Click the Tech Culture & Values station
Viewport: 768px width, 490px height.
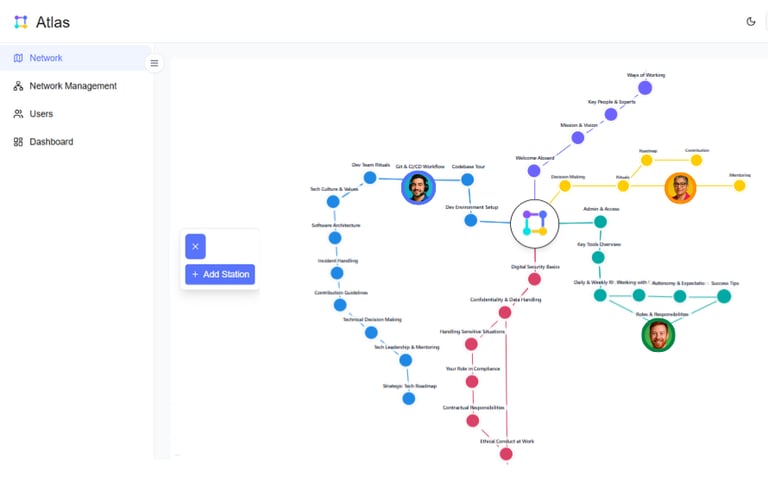333,201
